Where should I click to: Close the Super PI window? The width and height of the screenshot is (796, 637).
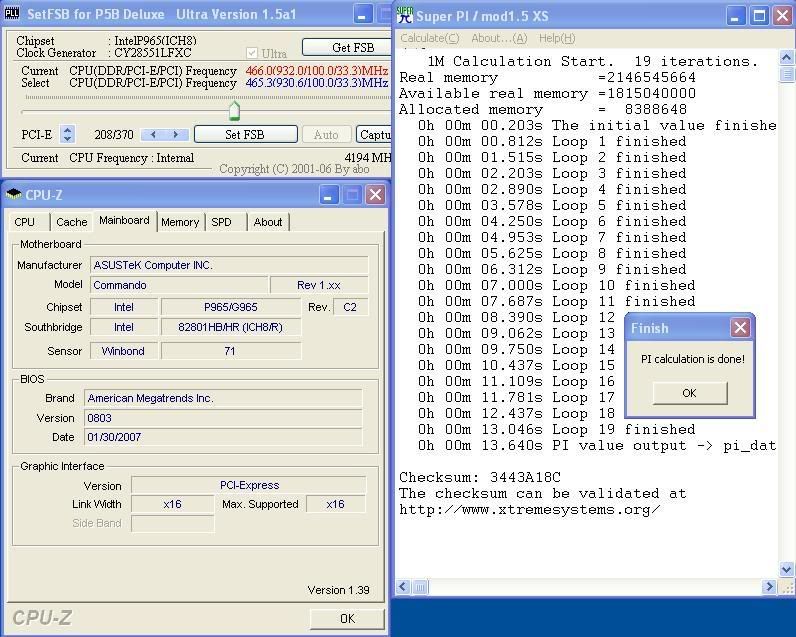(x=783, y=16)
